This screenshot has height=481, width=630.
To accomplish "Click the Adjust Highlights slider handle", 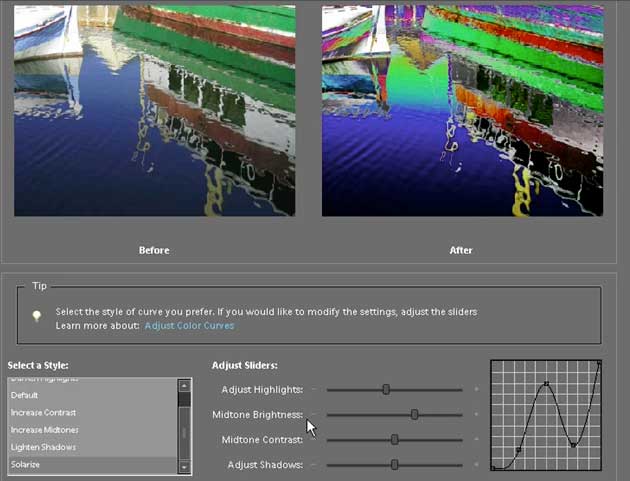I will click(x=386, y=389).
